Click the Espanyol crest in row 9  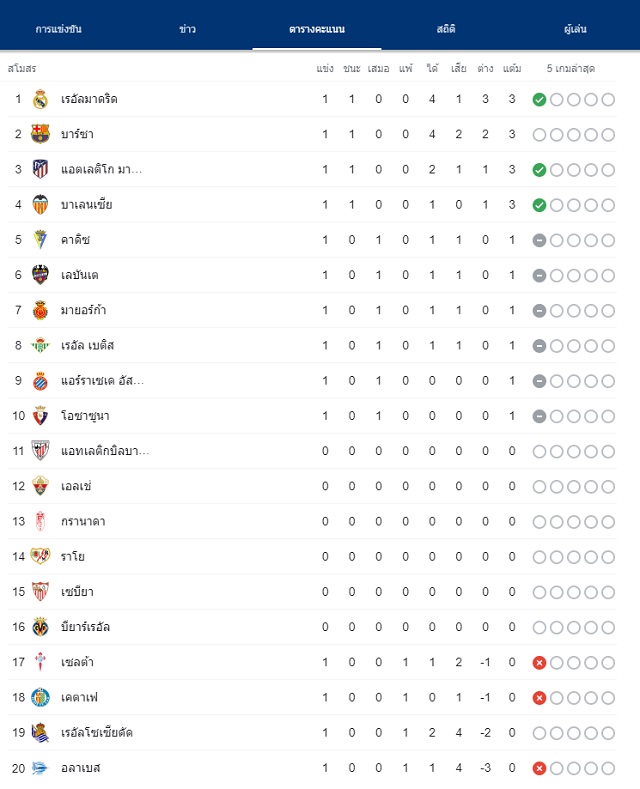pos(40,381)
